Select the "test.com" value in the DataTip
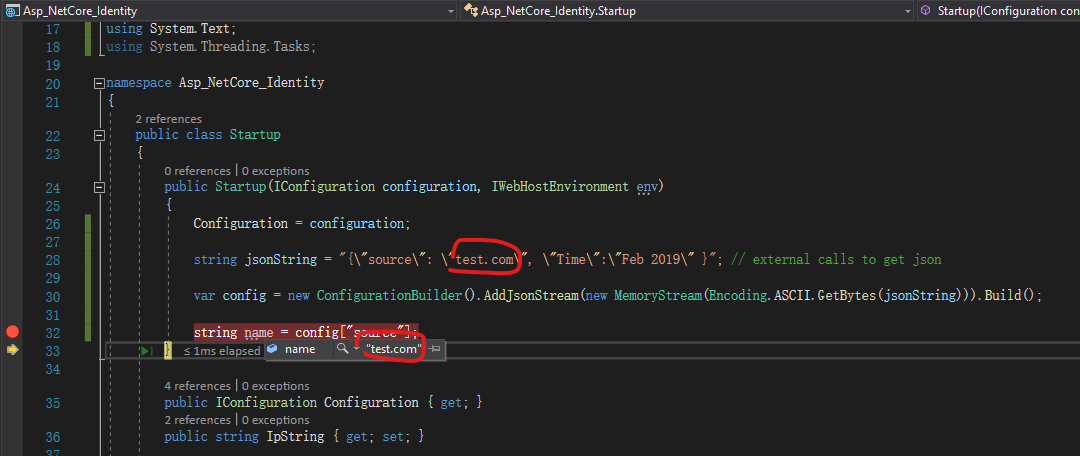 (393, 349)
